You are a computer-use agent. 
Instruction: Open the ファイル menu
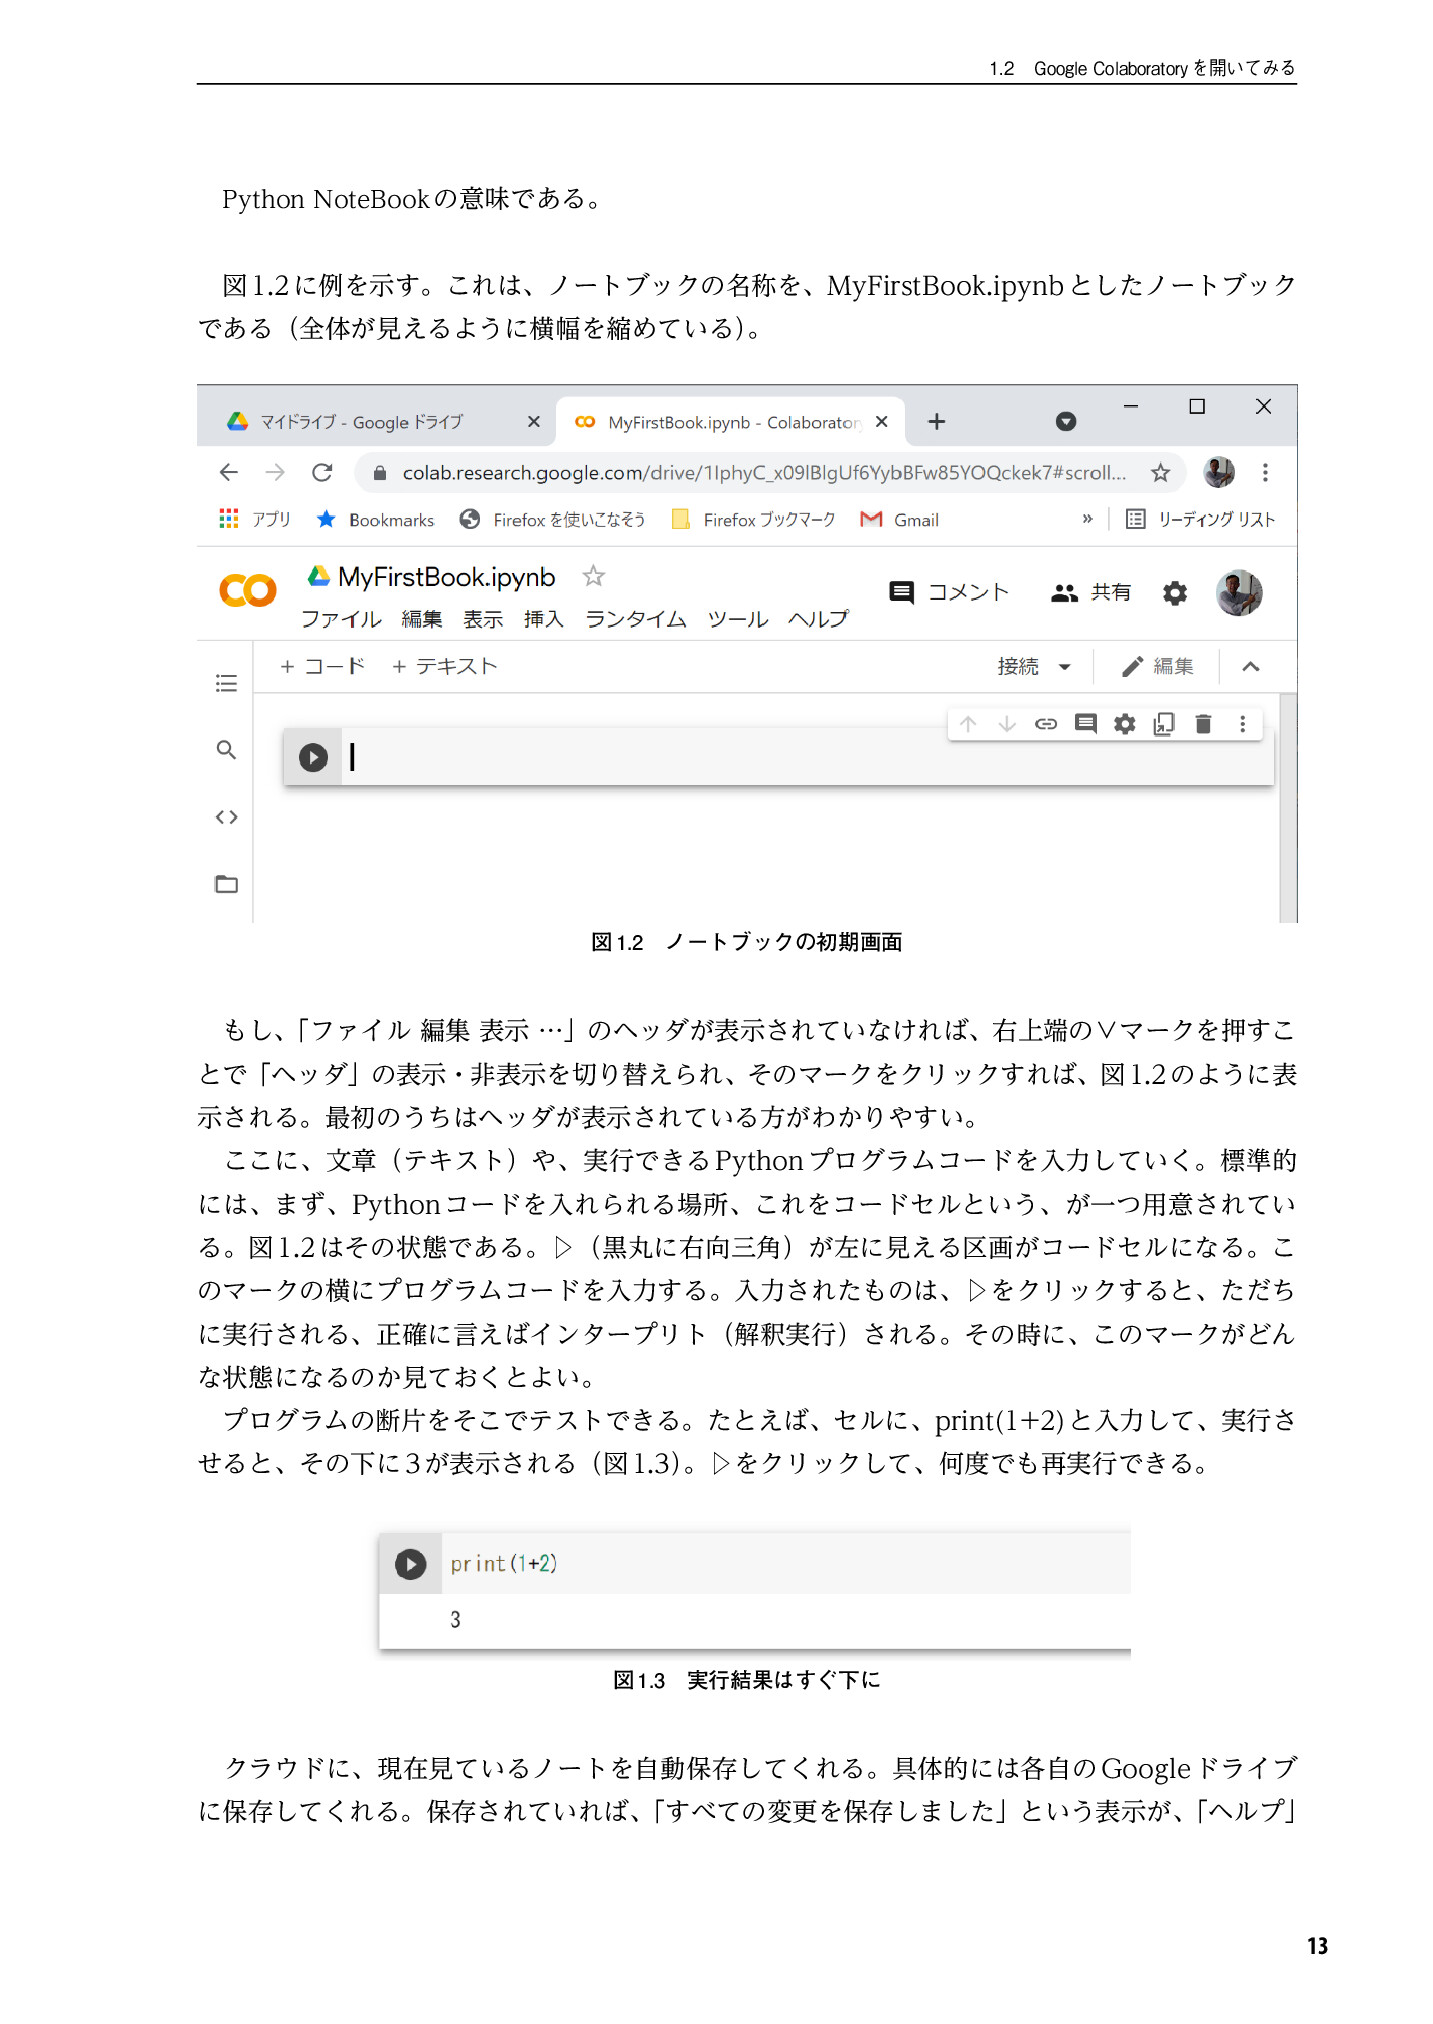pyautogui.click(x=341, y=619)
